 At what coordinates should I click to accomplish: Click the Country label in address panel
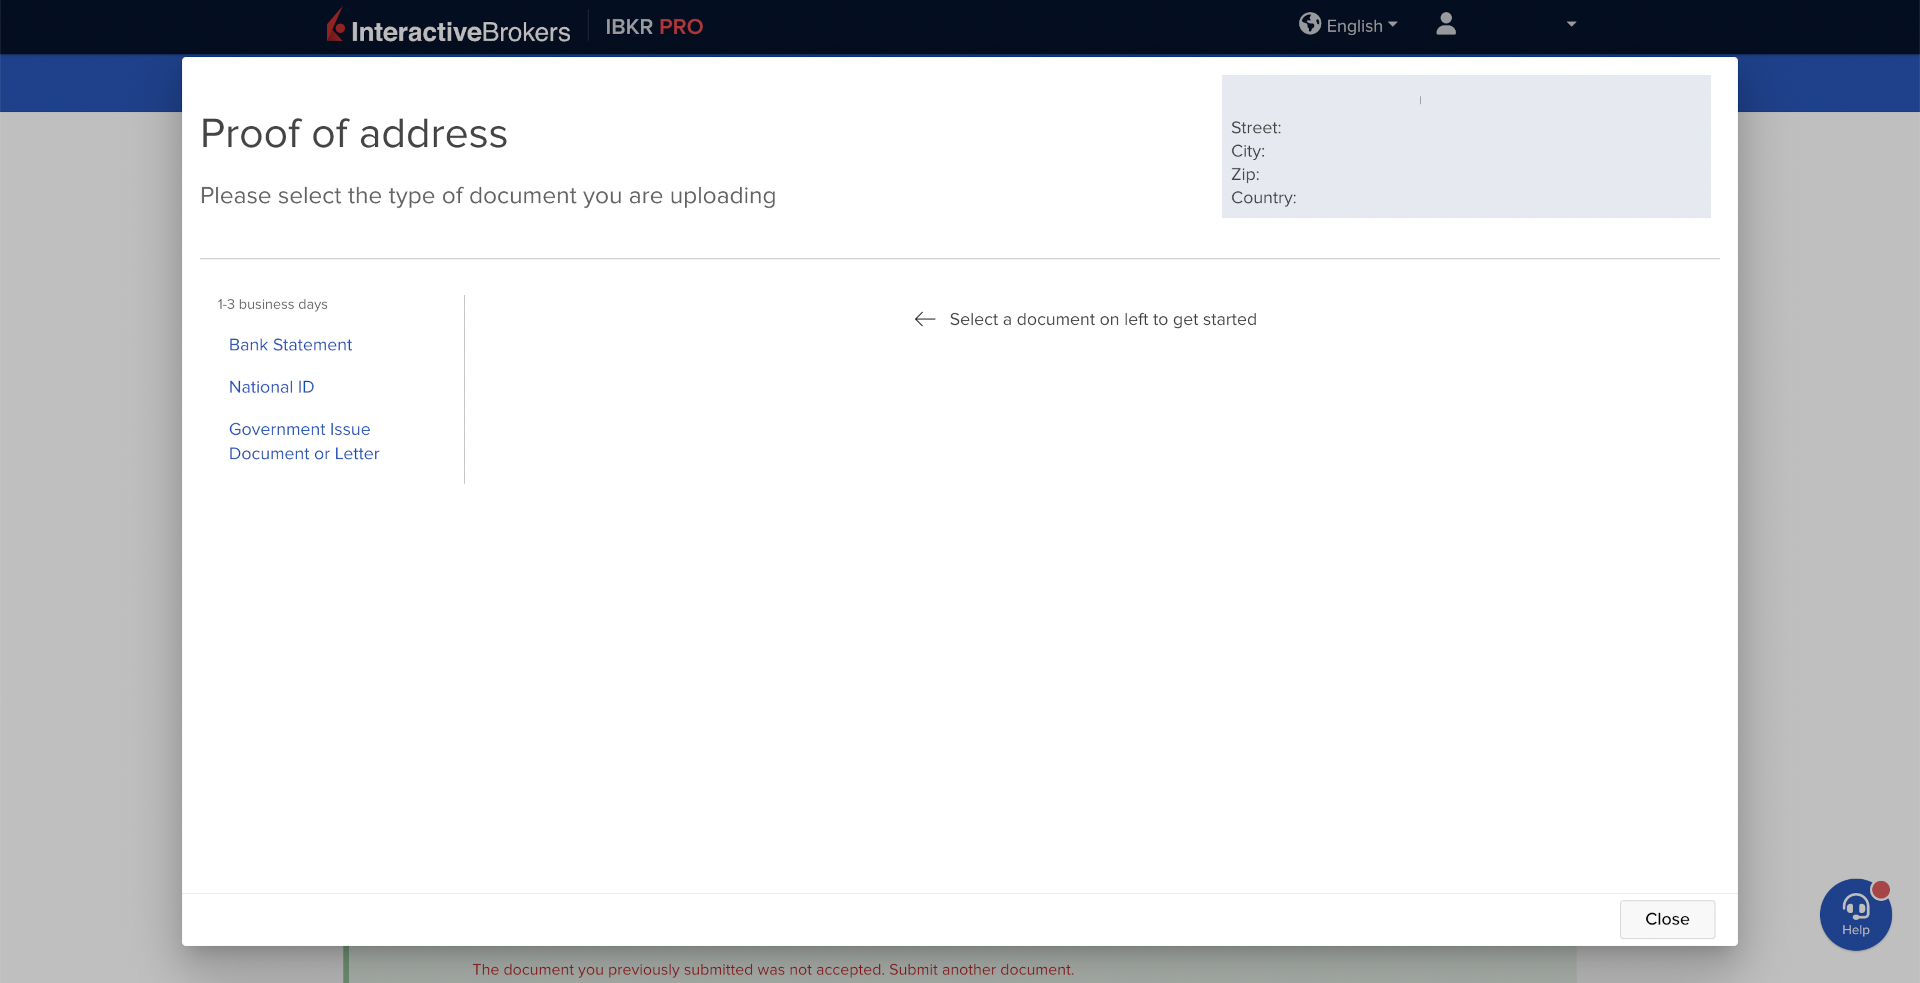(x=1263, y=198)
